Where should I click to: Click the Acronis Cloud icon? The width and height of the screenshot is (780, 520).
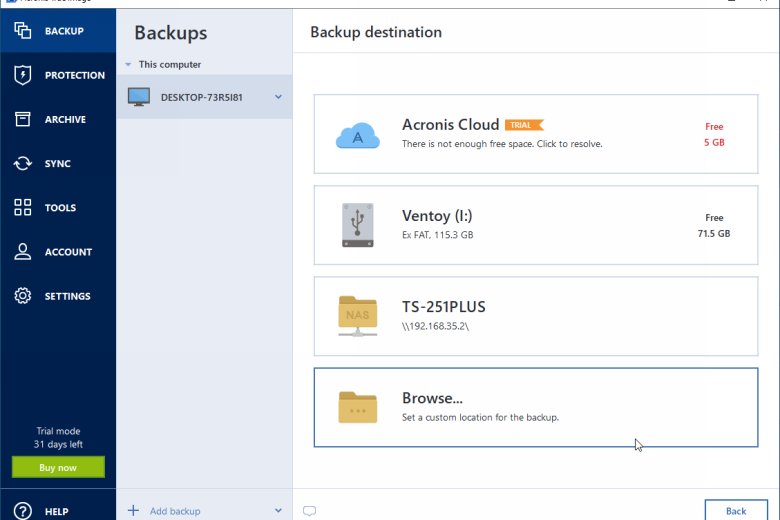tap(358, 135)
